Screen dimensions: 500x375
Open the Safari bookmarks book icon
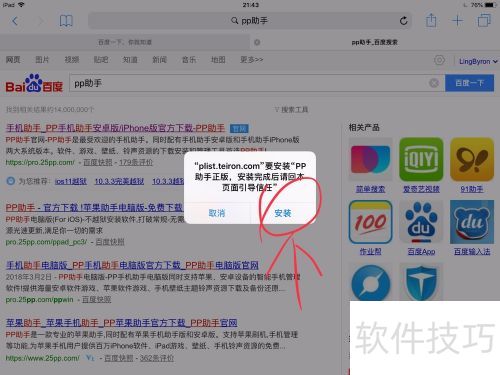66,21
